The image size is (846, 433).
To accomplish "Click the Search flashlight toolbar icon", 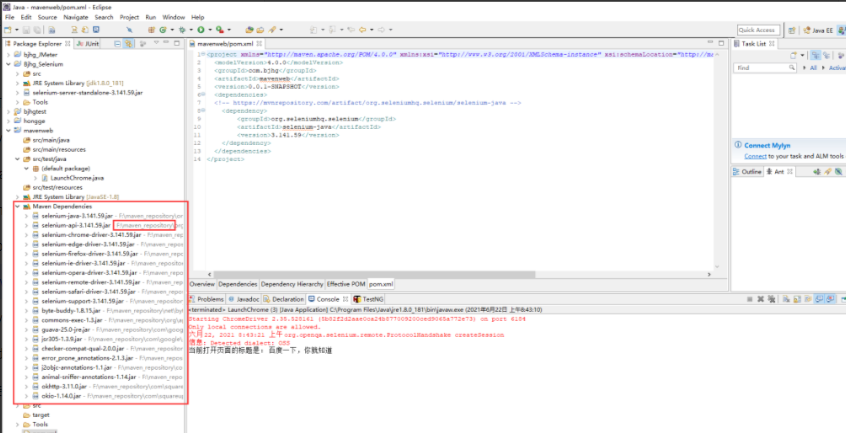I will pyautogui.click(x=272, y=30).
